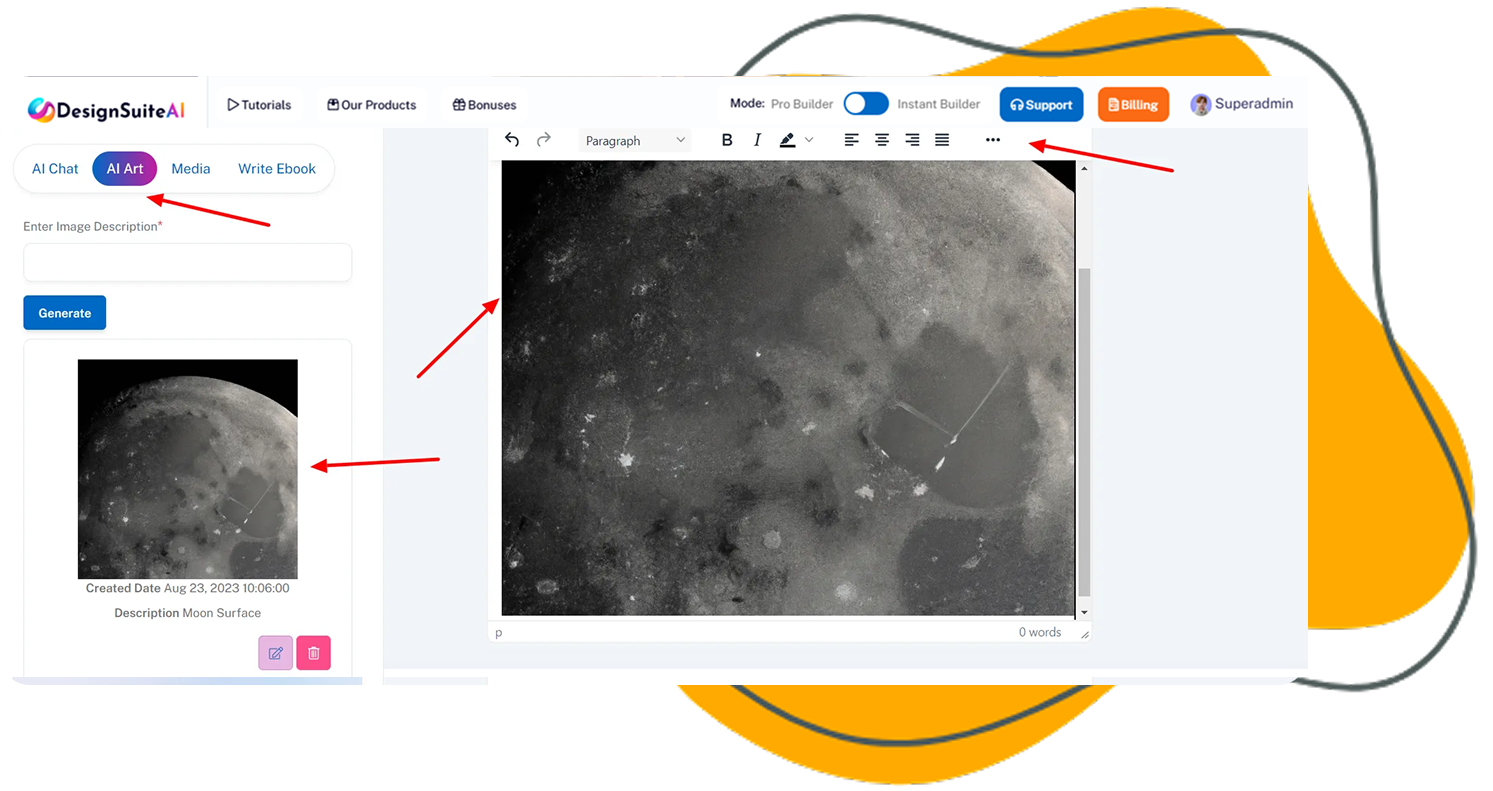The image size is (1493, 791).
Task: Open the Paragraph style dropdown
Action: point(635,141)
